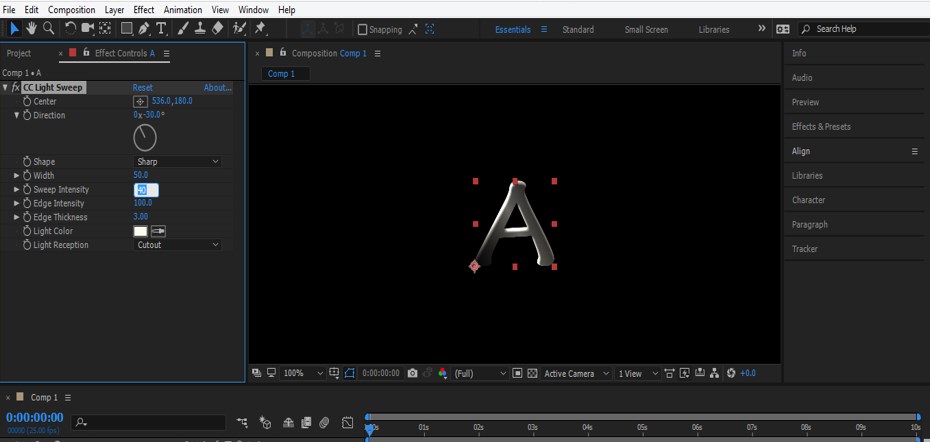930x442 pixels.
Task: Open the Light Color white swatch
Action: pos(140,231)
